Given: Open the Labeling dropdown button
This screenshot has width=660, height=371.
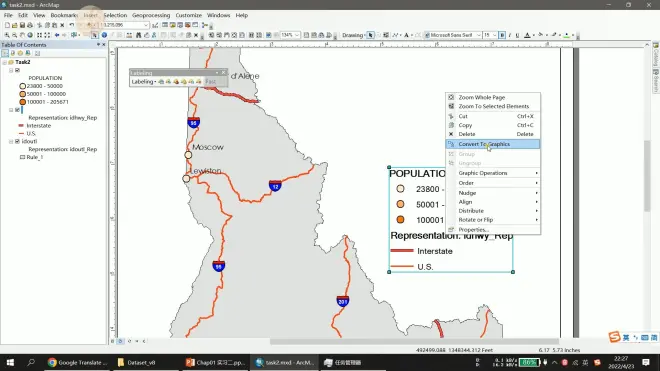Looking at the screenshot, I should [x=144, y=82].
